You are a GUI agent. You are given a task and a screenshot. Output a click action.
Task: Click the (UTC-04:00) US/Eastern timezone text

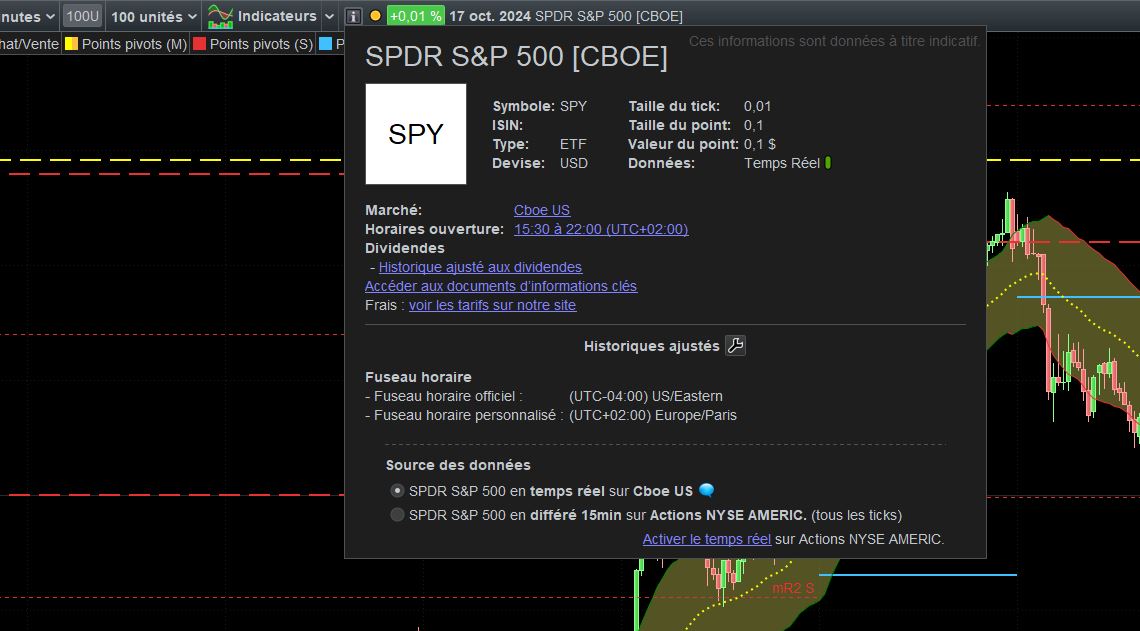(646, 396)
